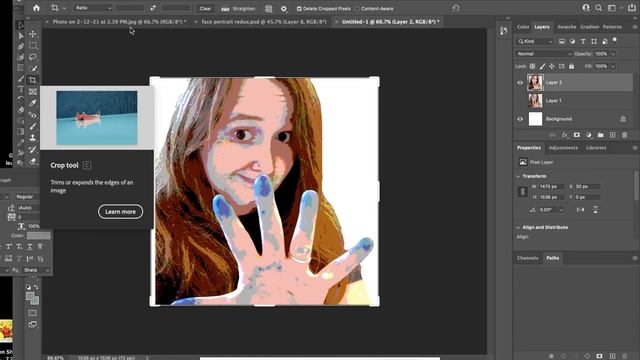Switch to the Channels tab
Image resolution: width=640 pixels, height=360 pixels.
click(527, 258)
